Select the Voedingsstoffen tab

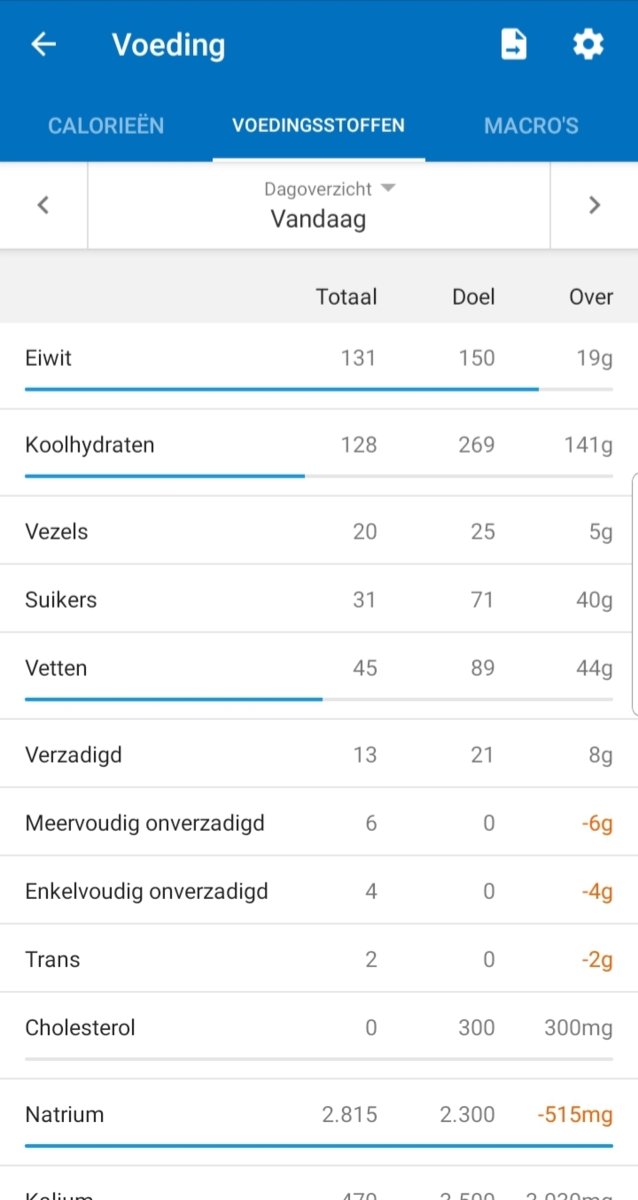coord(318,125)
